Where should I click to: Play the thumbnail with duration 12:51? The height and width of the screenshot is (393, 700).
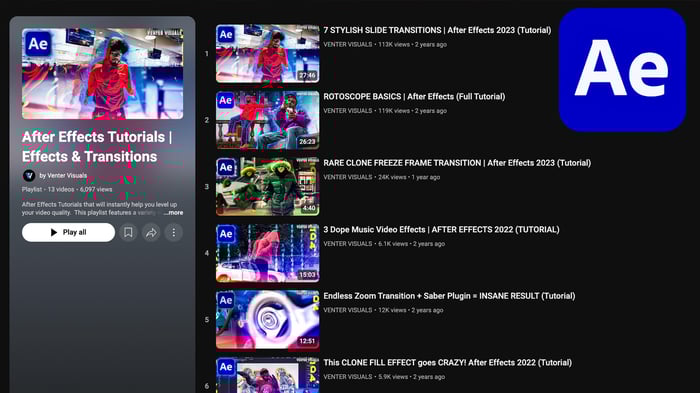pyautogui.click(x=267, y=320)
